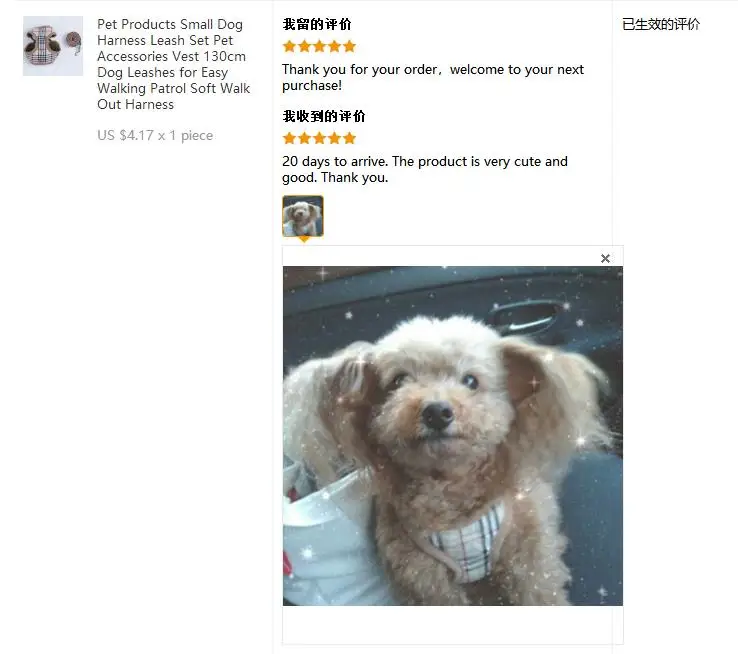Screen dimensions: 738x654
Task: Click the 我收到的评价 heading
Action: point(324,116)
